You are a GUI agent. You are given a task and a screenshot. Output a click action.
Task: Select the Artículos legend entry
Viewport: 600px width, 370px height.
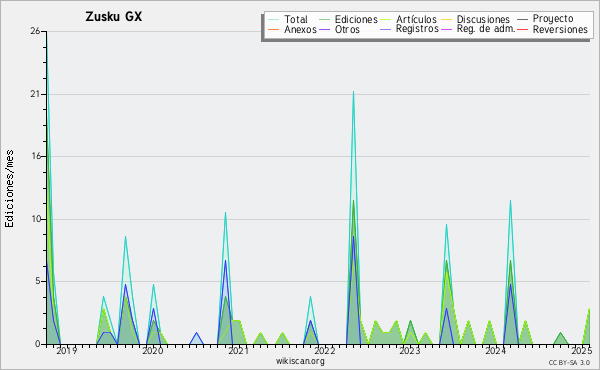416,19
